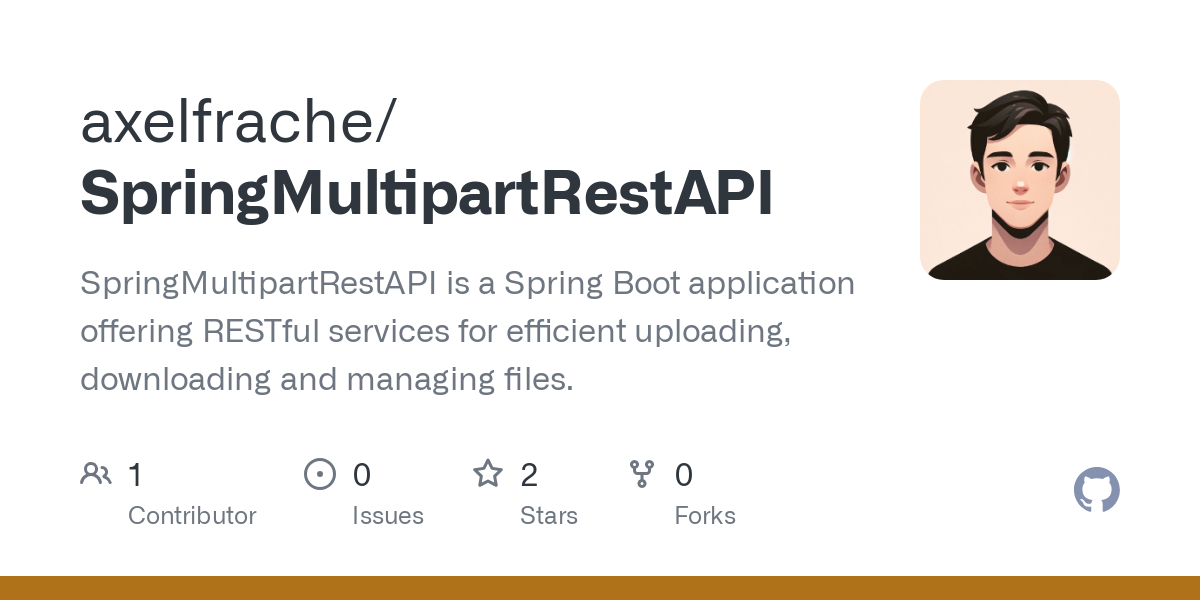1200x600 pixels.
Task: Click the star icon next to Stars count
Action: (x=488, y=473)
